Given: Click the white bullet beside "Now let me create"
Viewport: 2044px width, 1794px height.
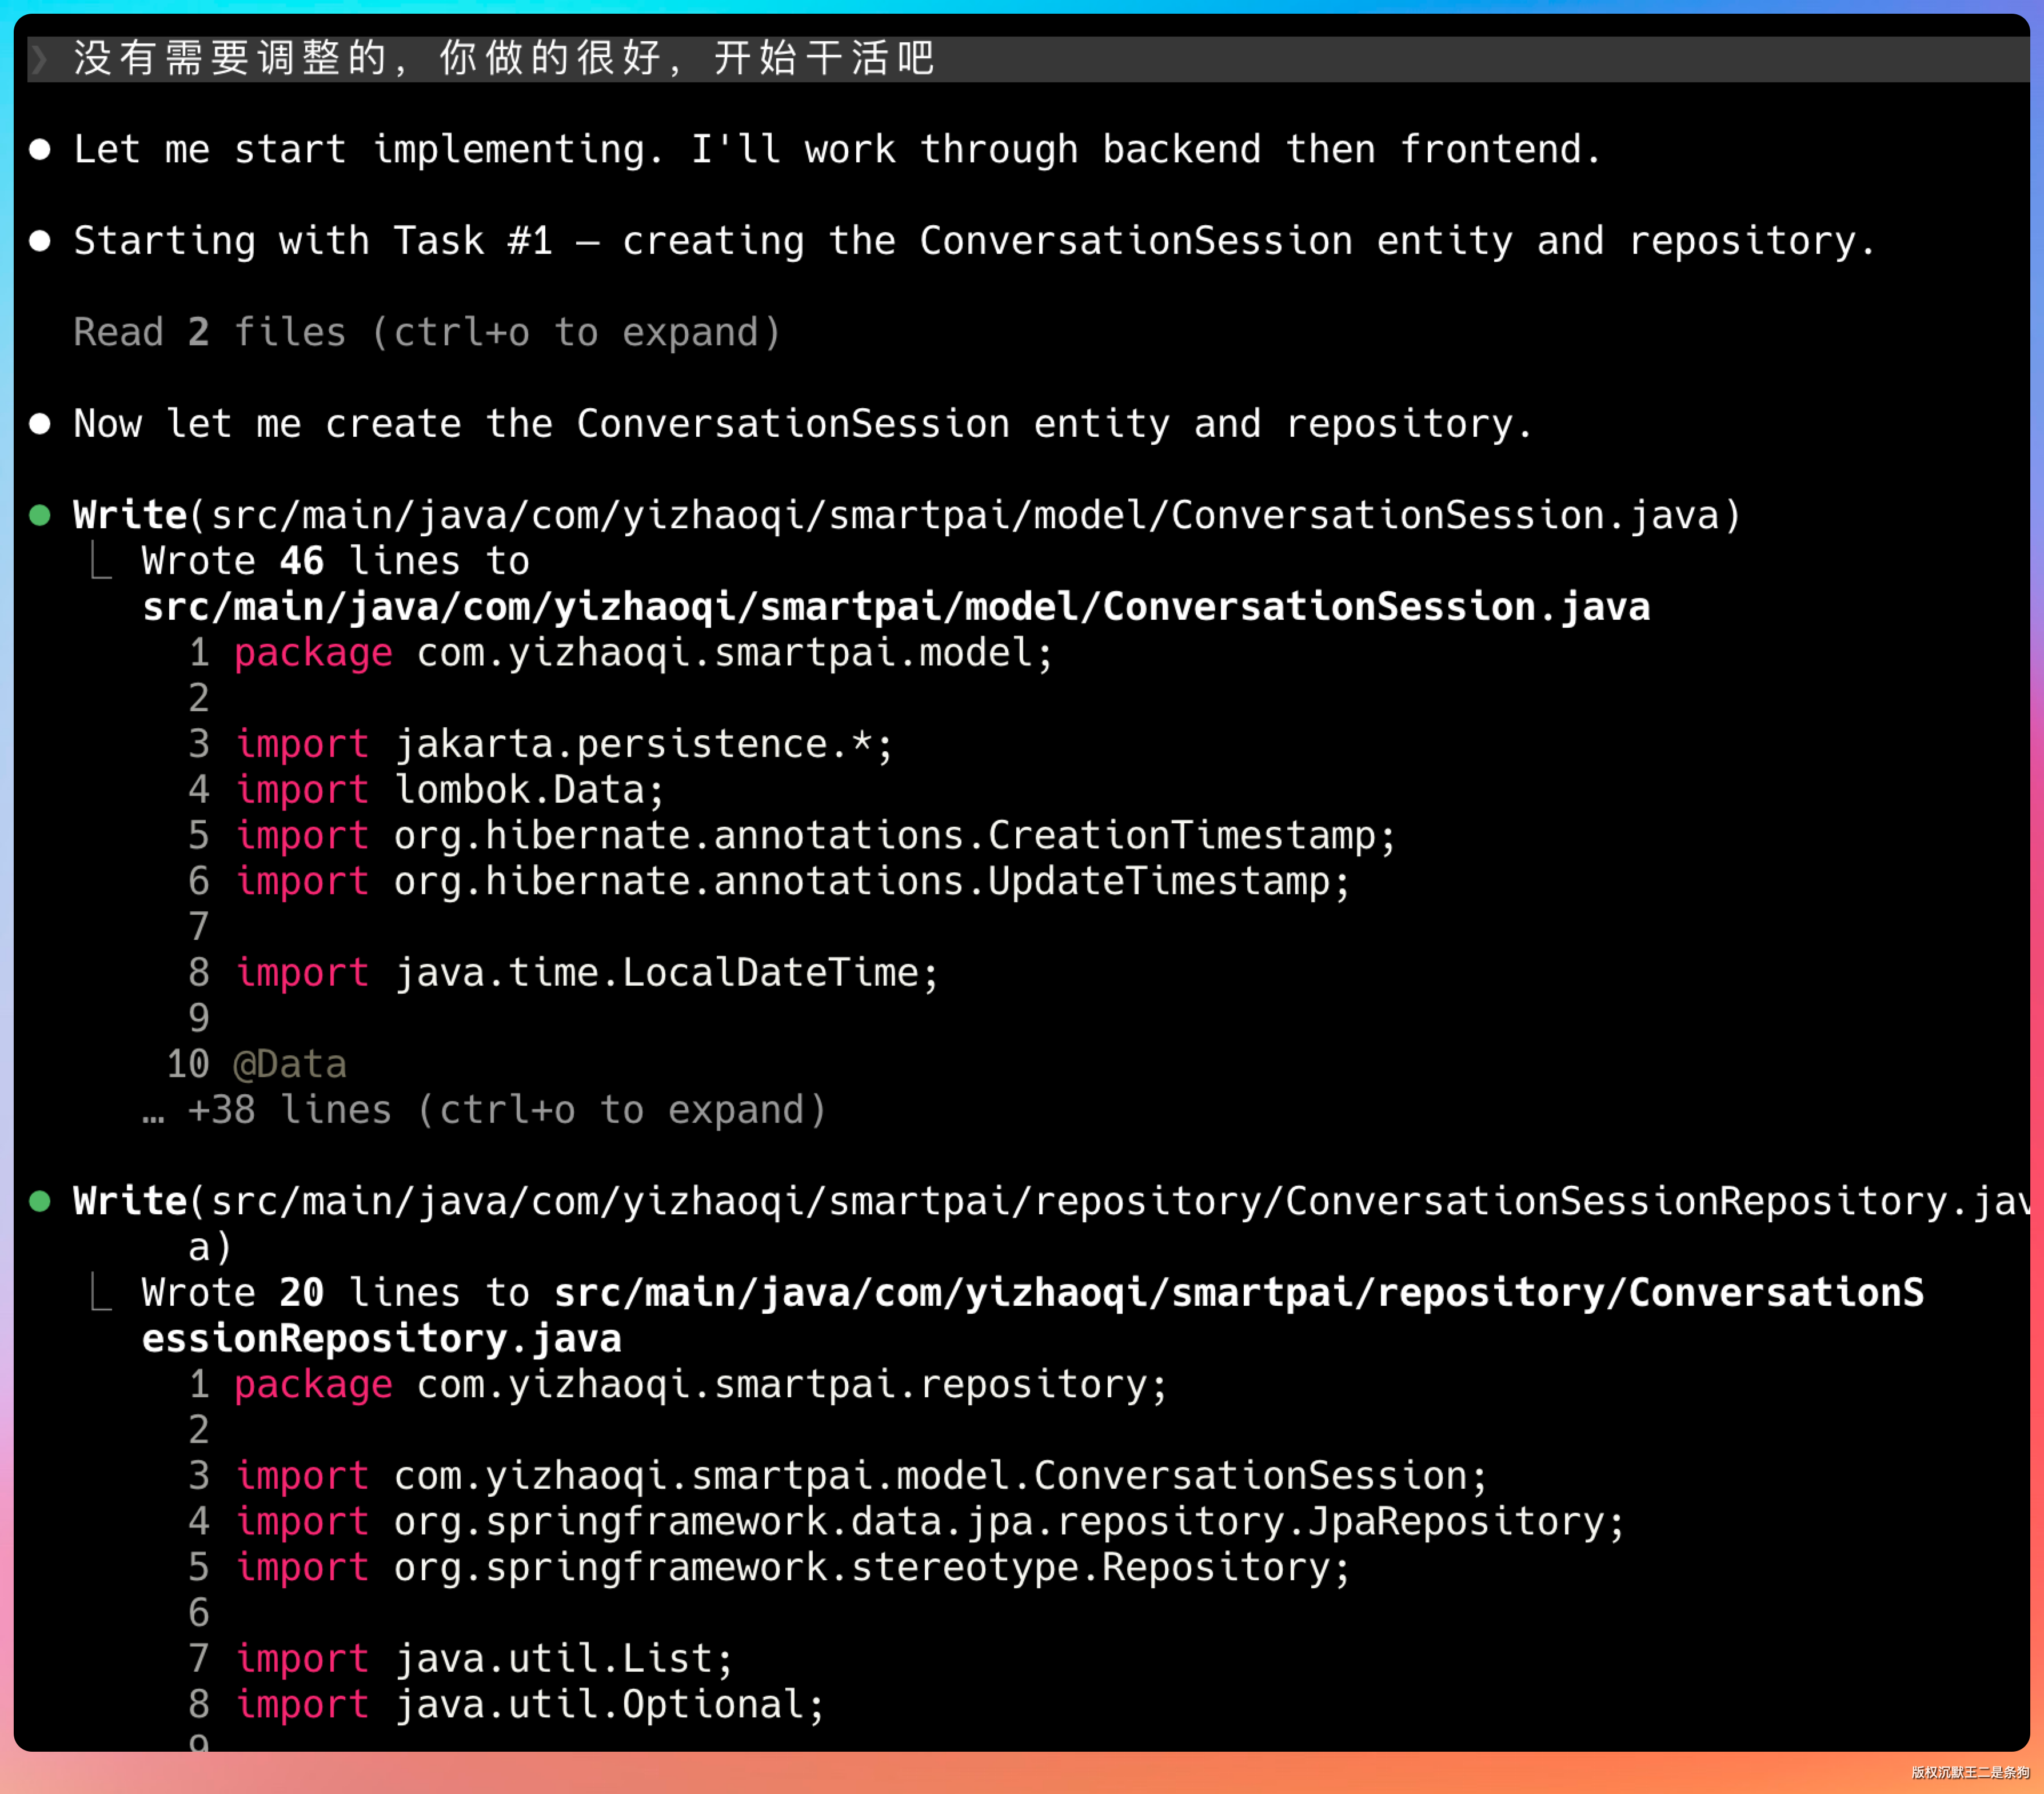Looking at the screenshot, I should (x=40, y=424).
